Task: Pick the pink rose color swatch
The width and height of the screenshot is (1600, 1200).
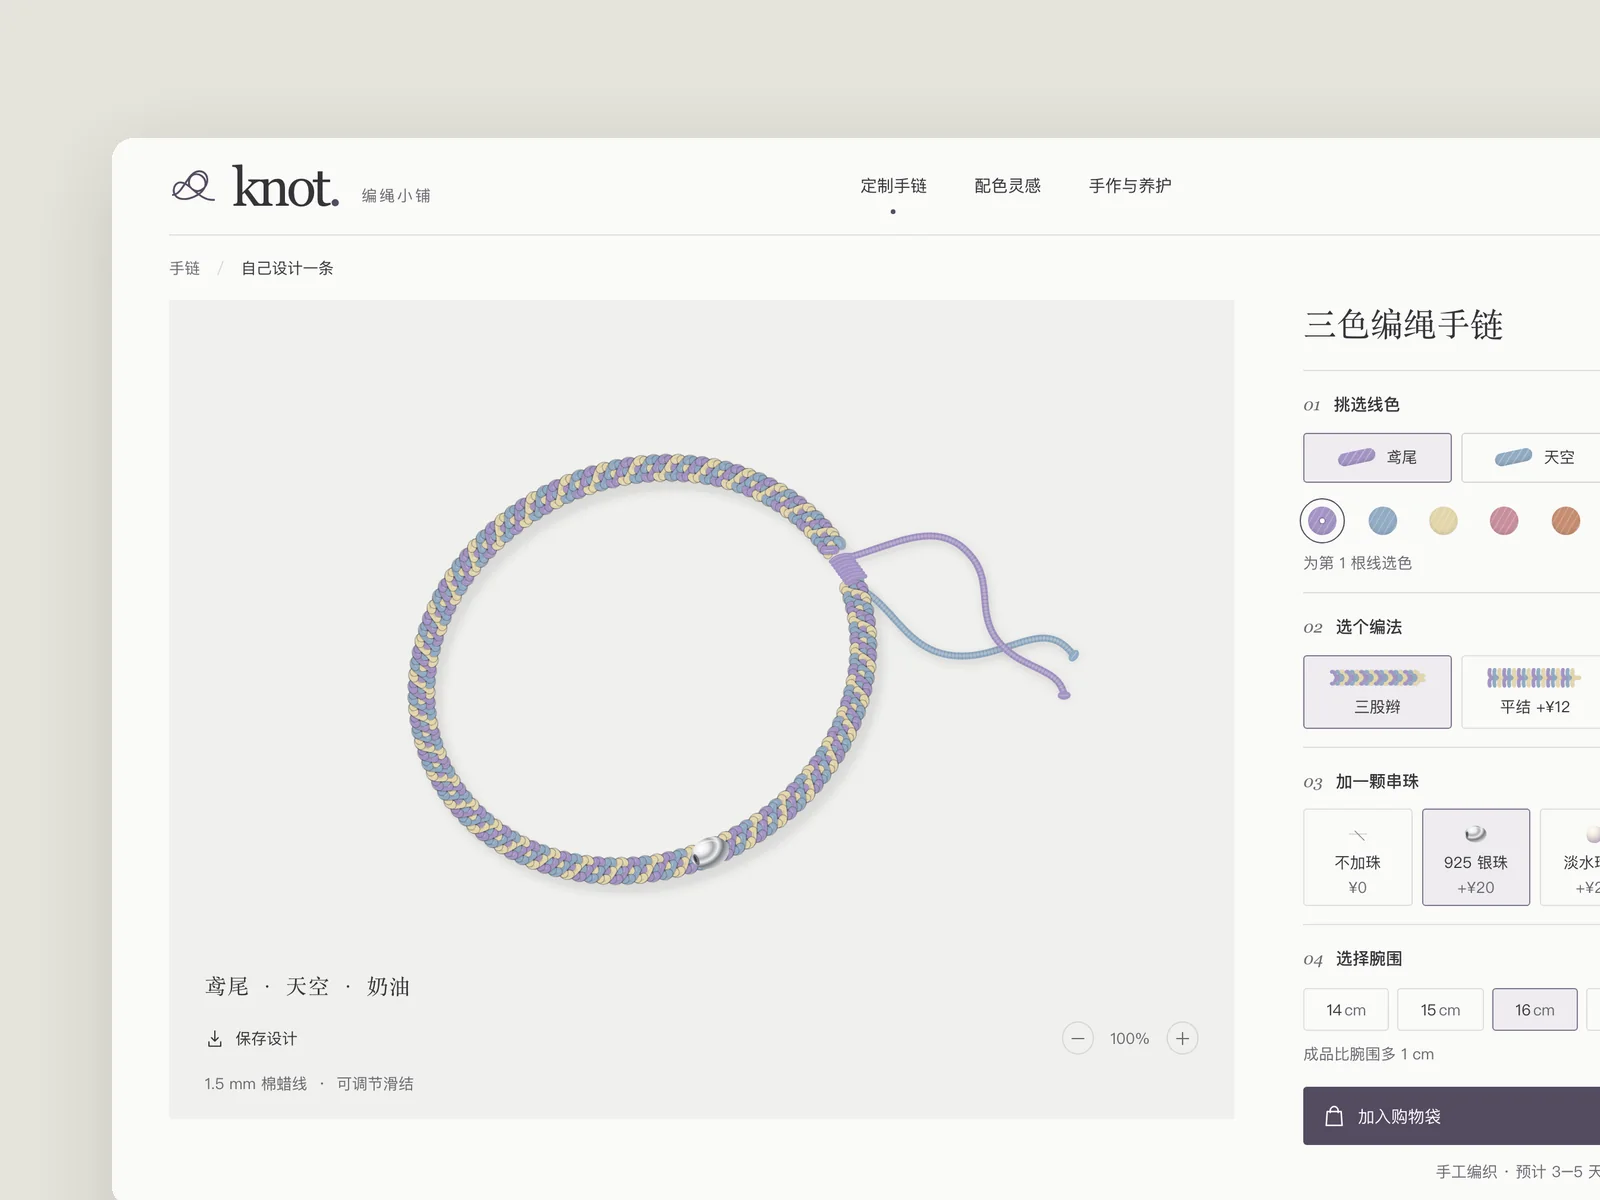Action: point(1504,521)
